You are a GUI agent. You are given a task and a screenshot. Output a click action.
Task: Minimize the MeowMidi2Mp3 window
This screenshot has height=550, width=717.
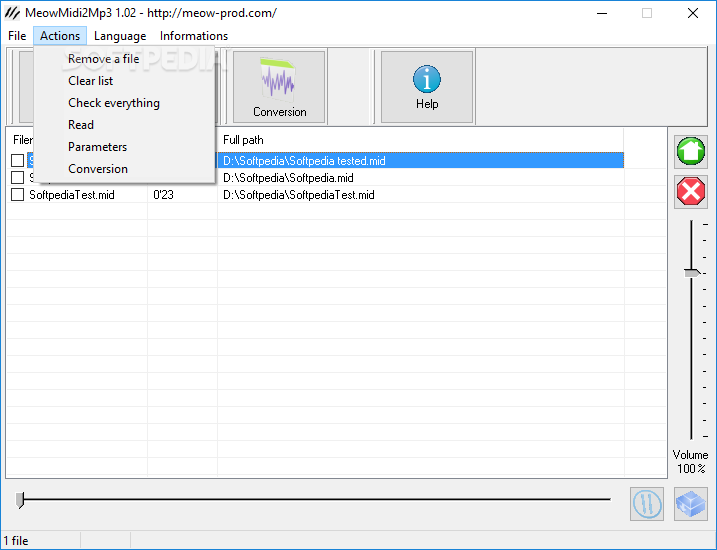(602, 13)
